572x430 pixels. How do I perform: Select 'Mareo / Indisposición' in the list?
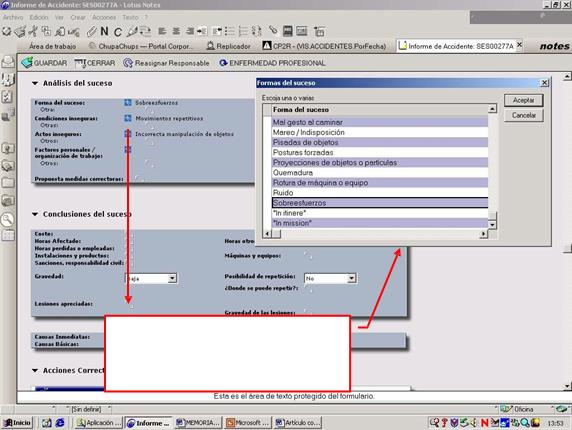pyautogui.click(x=380, y=132)
